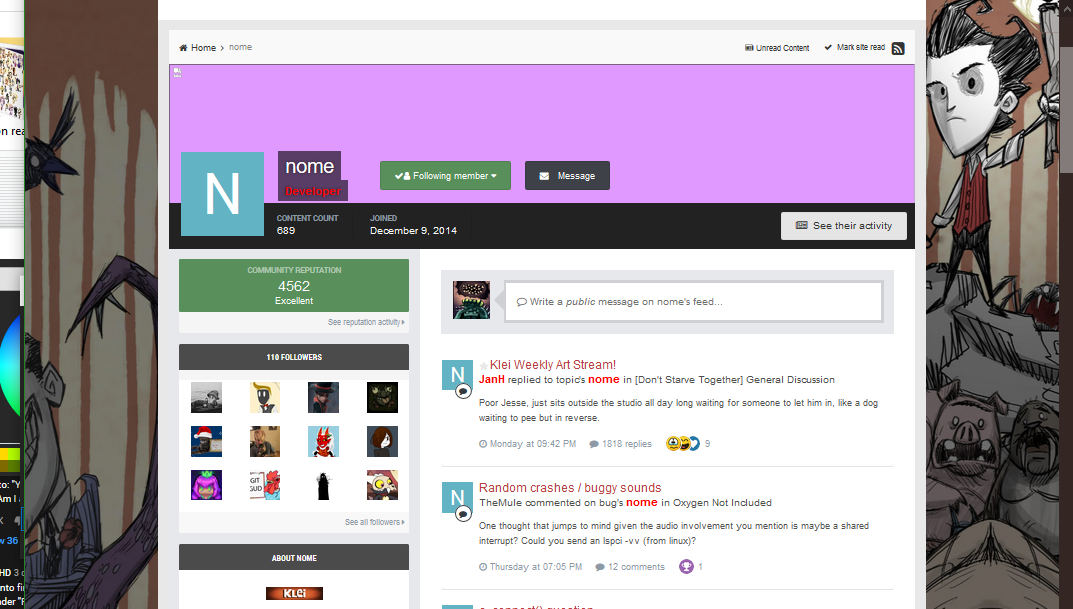Click into the public message input field
Screen dimensions: 1073x609
(x=694, y=302)
